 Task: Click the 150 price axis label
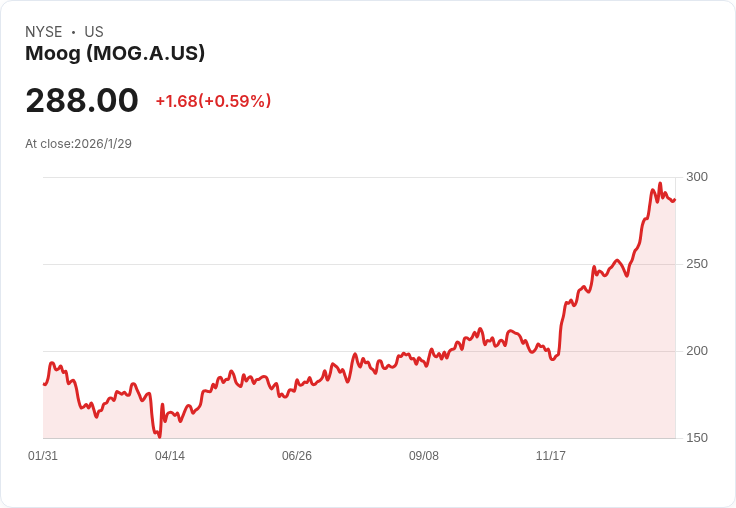click(697, 438)
